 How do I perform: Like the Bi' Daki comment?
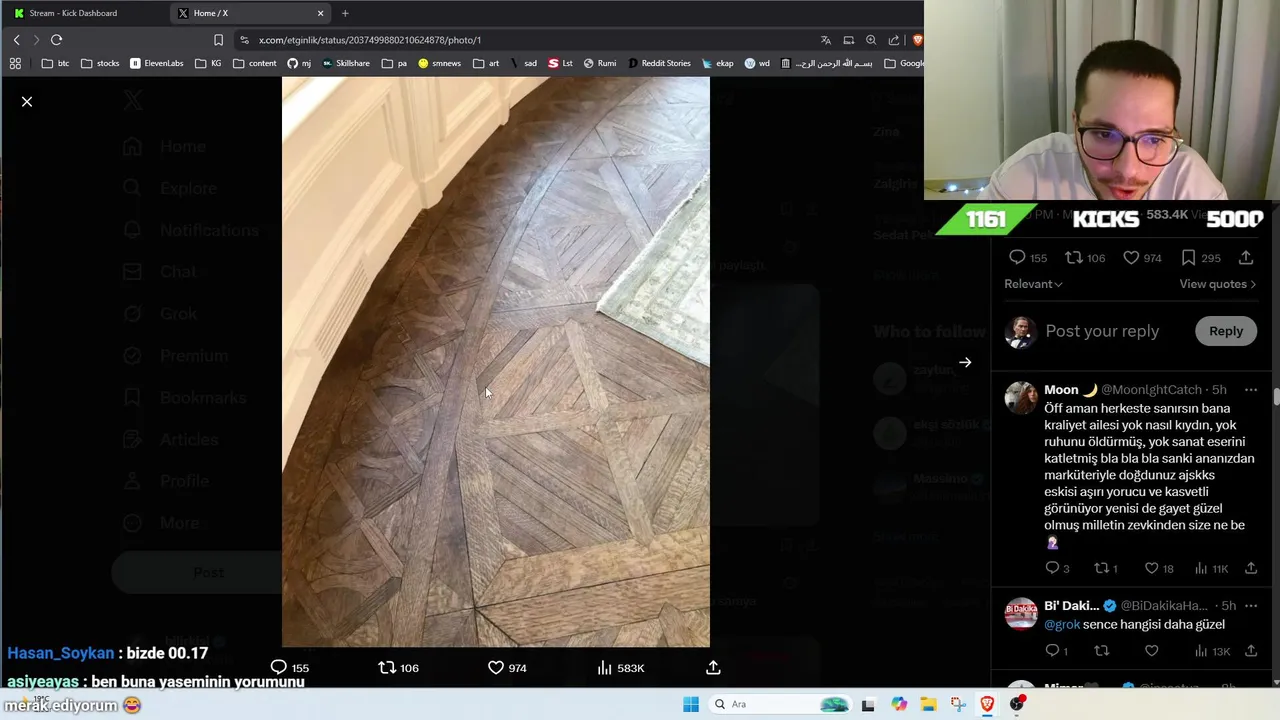click(x=1151, y=651)
